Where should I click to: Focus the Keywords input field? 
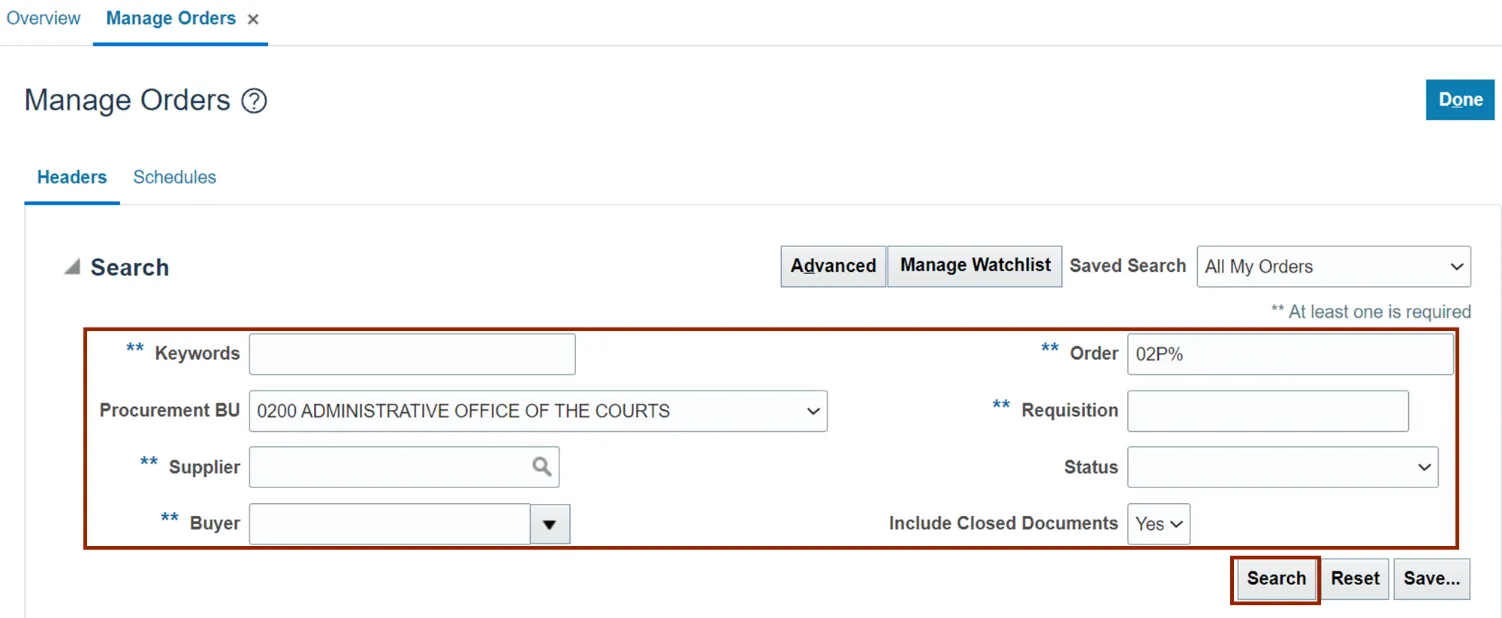coord(412,354)
